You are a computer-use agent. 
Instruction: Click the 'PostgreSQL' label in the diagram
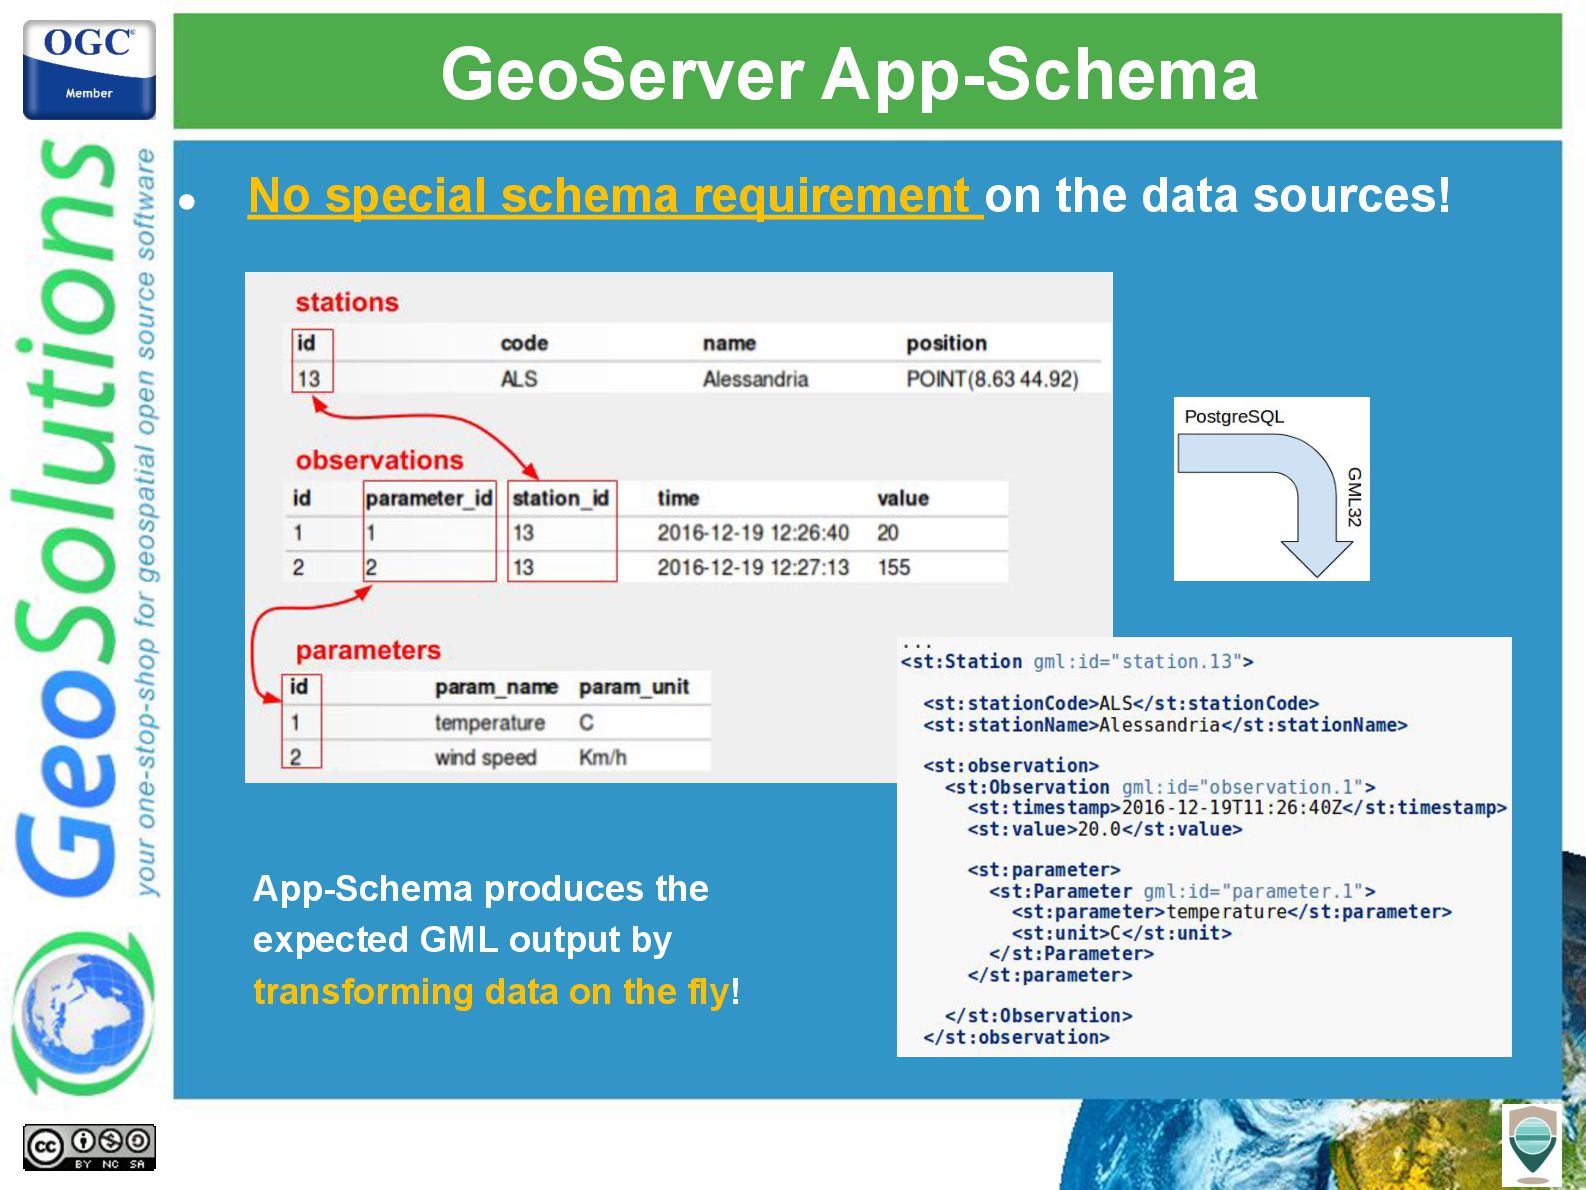(1234, 416)
